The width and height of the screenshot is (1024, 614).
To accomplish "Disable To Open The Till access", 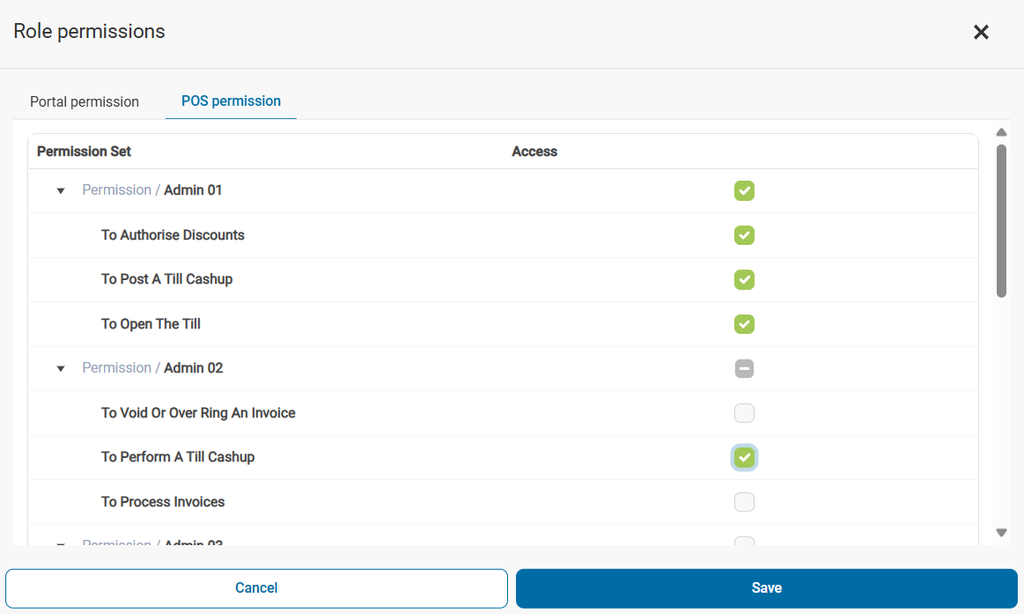I will [x=744, y=324].
